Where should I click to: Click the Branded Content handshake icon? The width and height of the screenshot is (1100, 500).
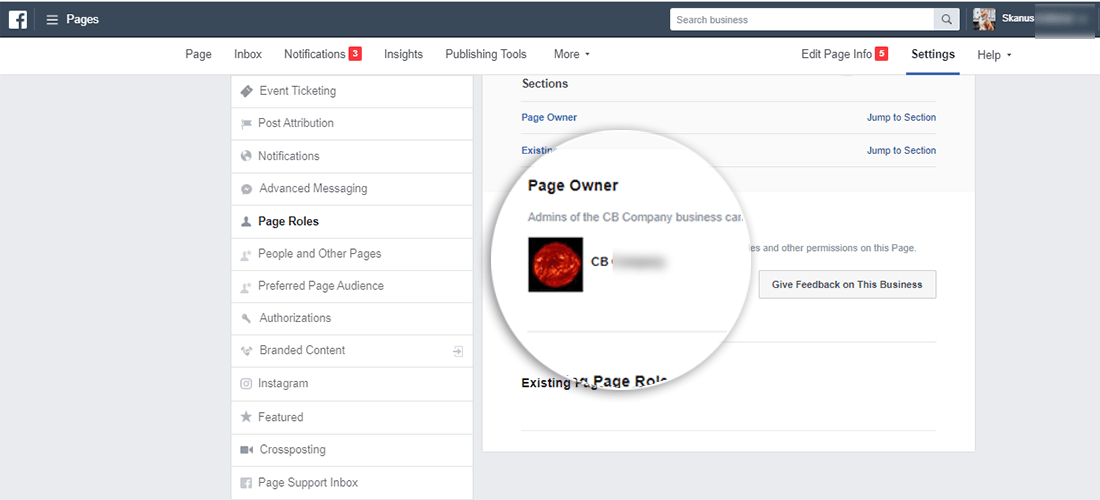246,351
